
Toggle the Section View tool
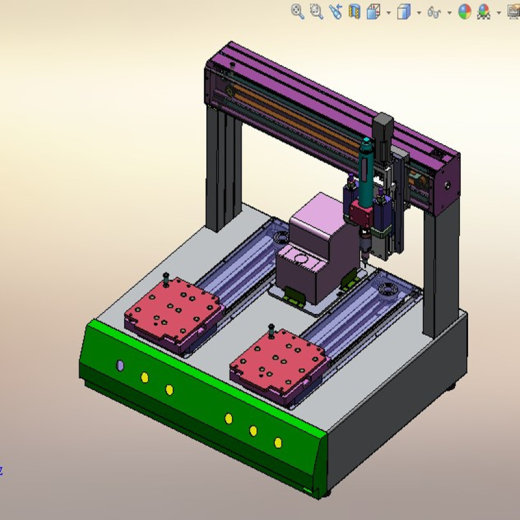355,12
